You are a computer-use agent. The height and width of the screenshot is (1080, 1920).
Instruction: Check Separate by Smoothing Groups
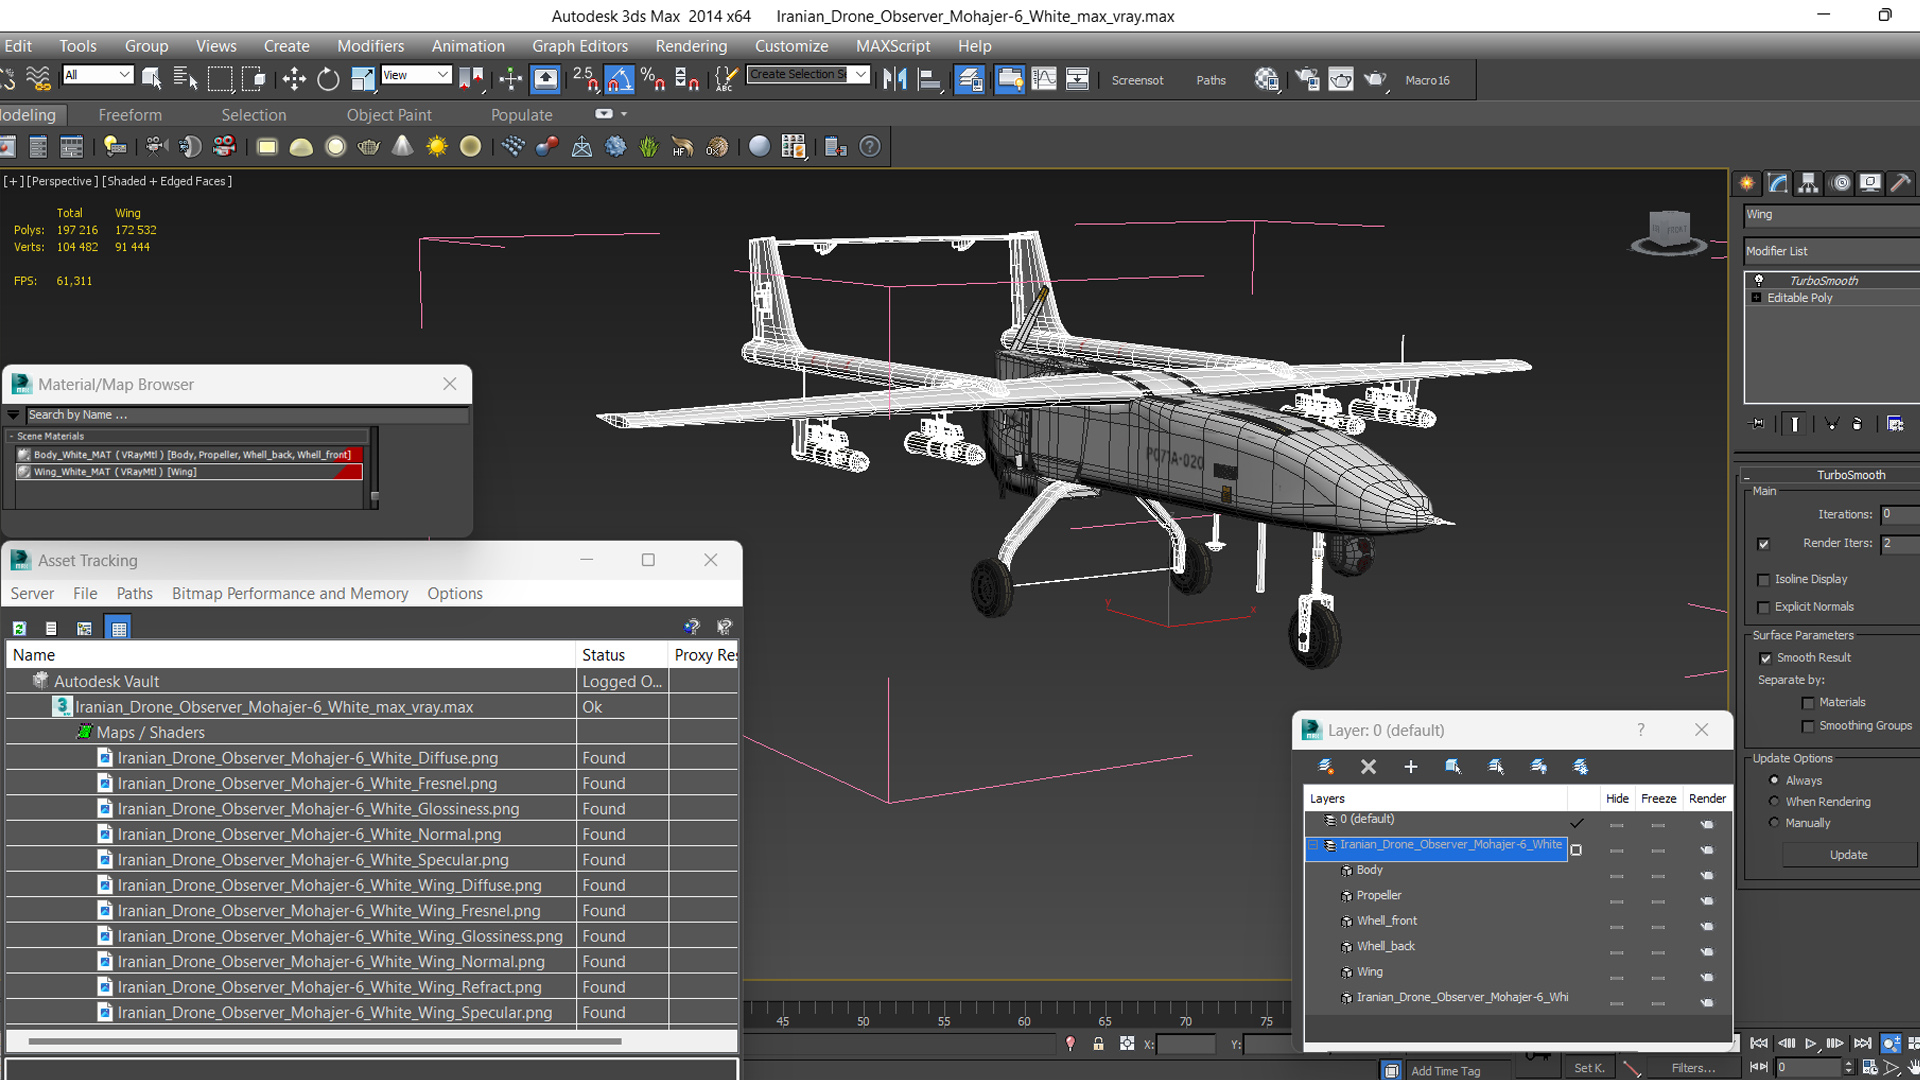click(x=1808, y=727)
